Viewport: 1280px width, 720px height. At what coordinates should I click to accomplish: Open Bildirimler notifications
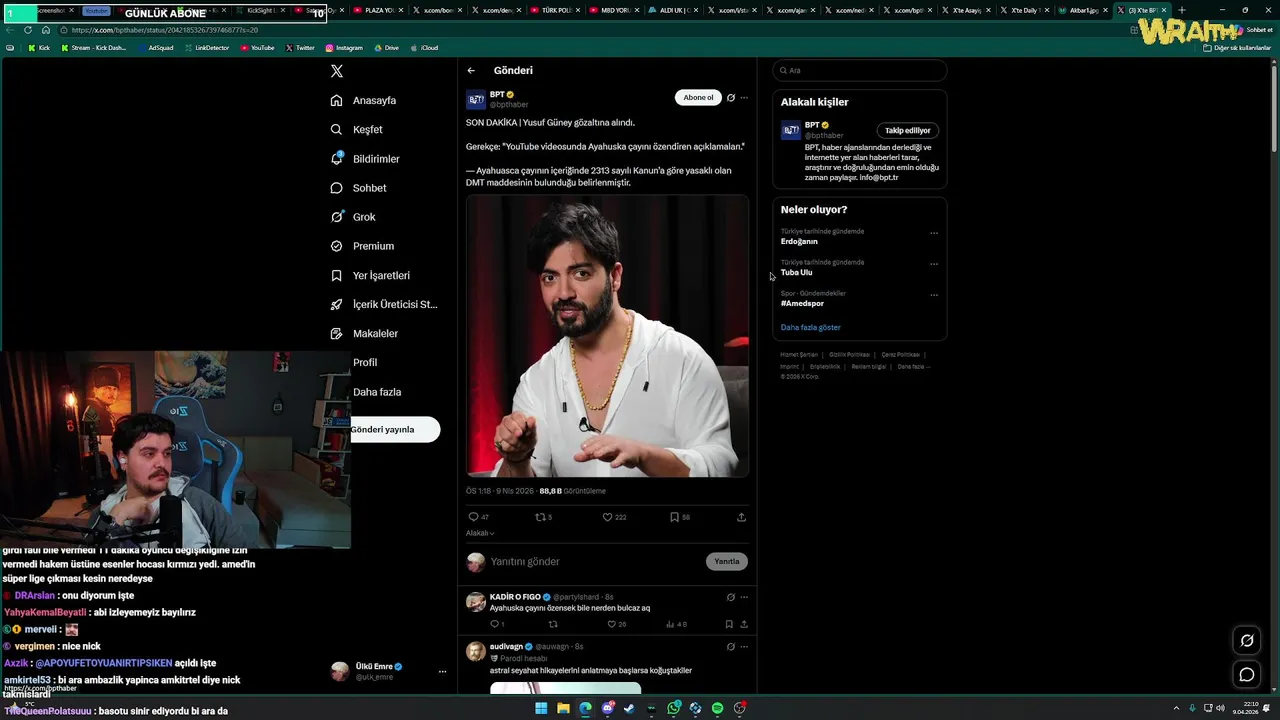coord(365,159)
